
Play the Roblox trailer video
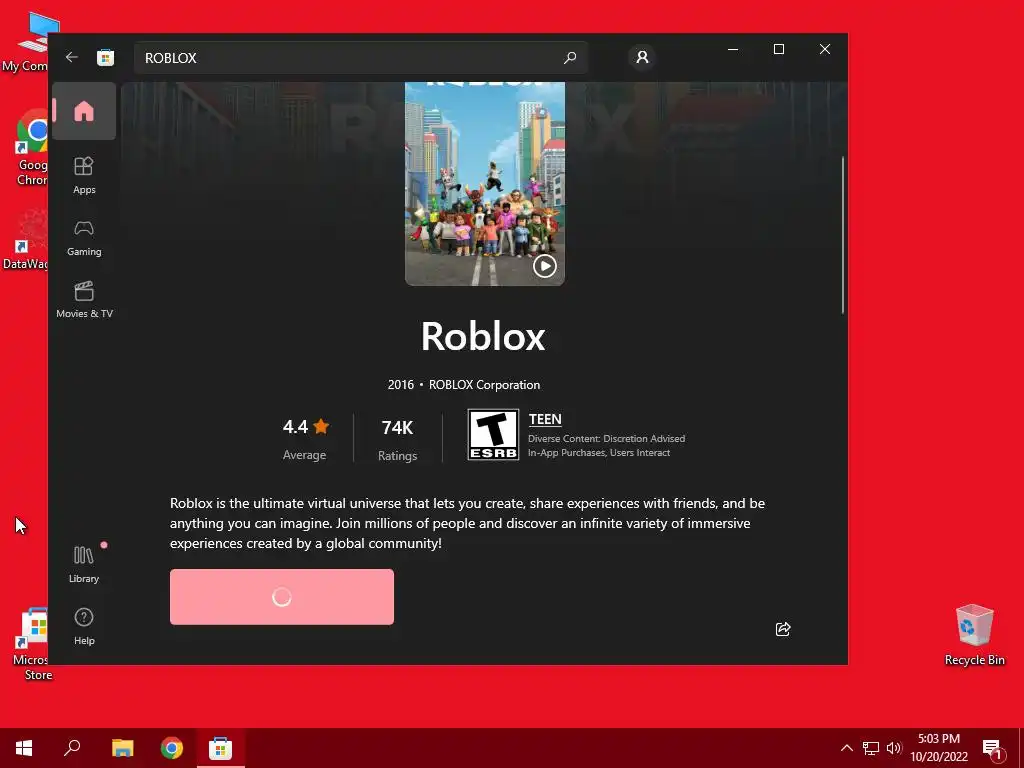(x=545, y=266)
